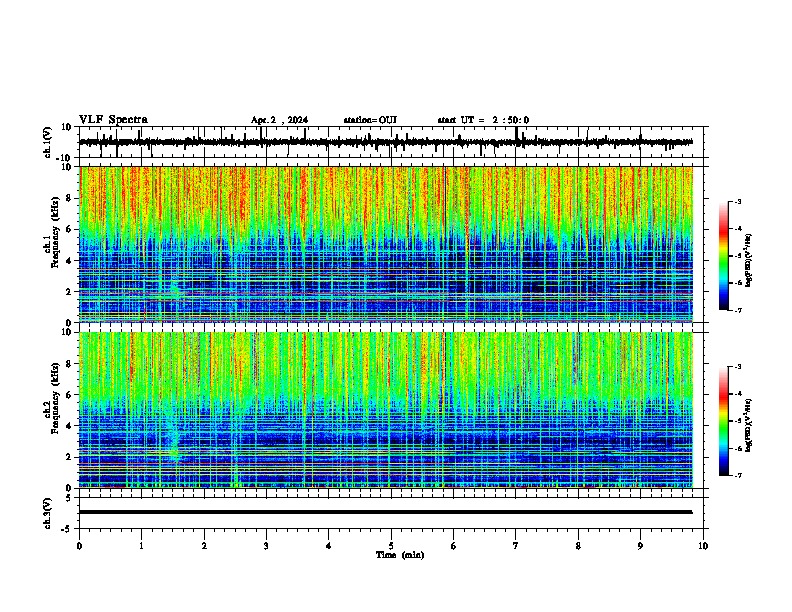Click the "8" tick on the time axis
Image resolution: width=792 pixels, height=612 pixels.
(x=578, y=546)
